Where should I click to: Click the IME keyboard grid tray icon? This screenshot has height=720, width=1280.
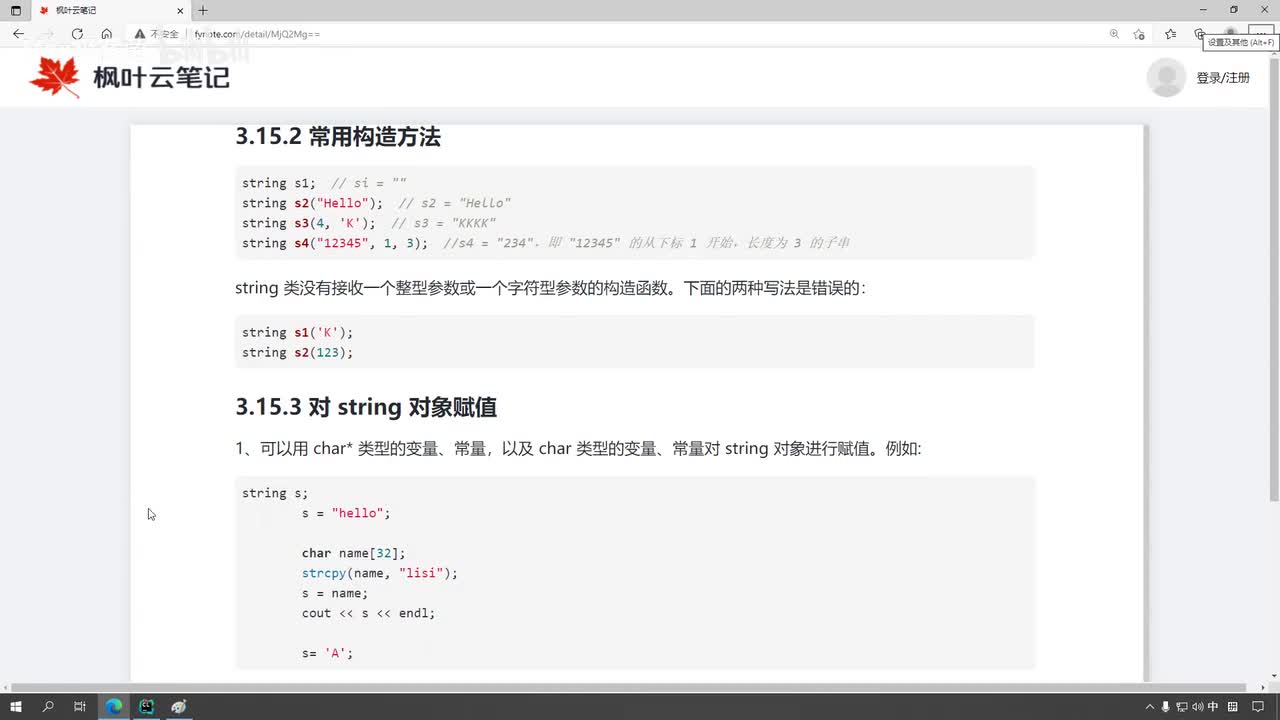point(1231,707)
